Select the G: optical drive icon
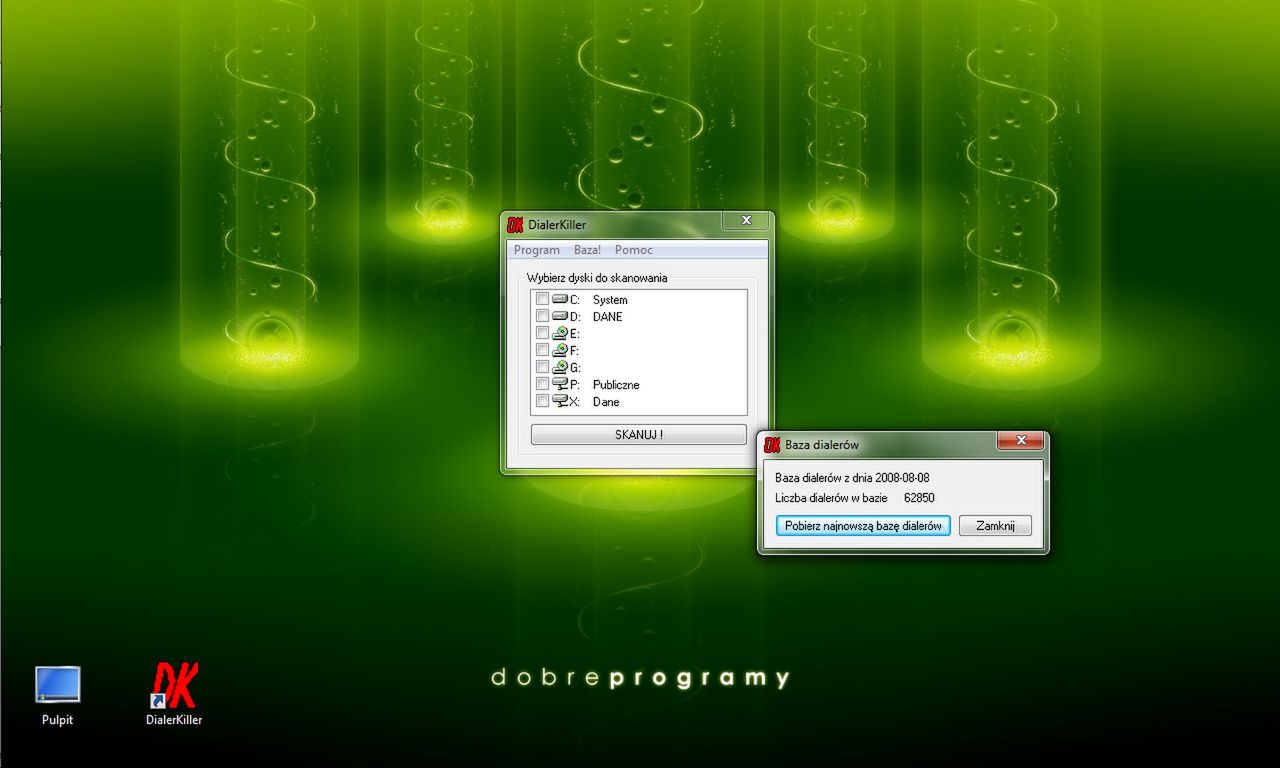The image size is (1280, 768). pos(560,367)
